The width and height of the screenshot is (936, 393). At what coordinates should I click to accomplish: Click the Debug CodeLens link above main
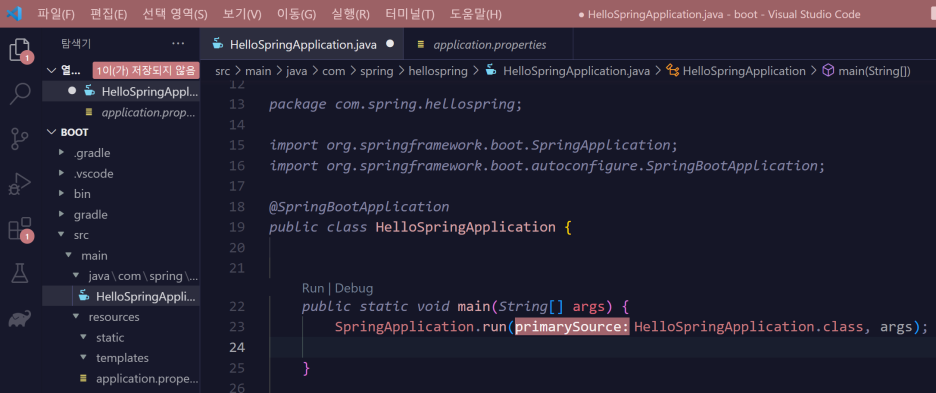(354, 288)
